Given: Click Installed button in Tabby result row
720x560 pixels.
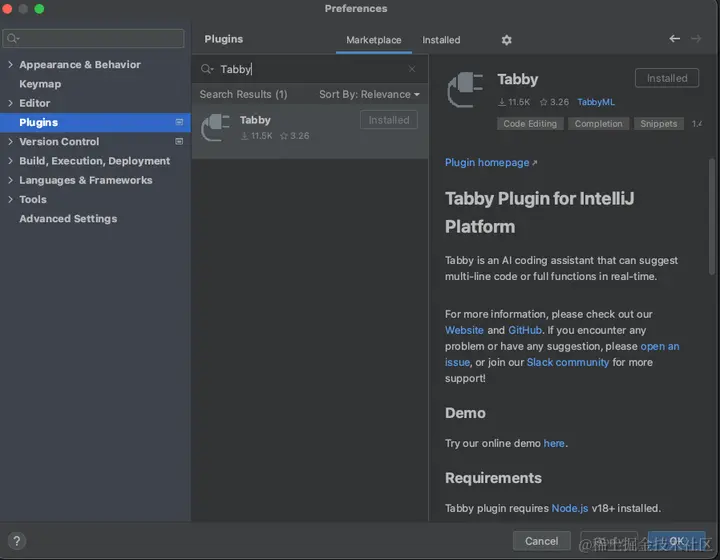Looking at the screenshot, I should (x=388, y=120).
